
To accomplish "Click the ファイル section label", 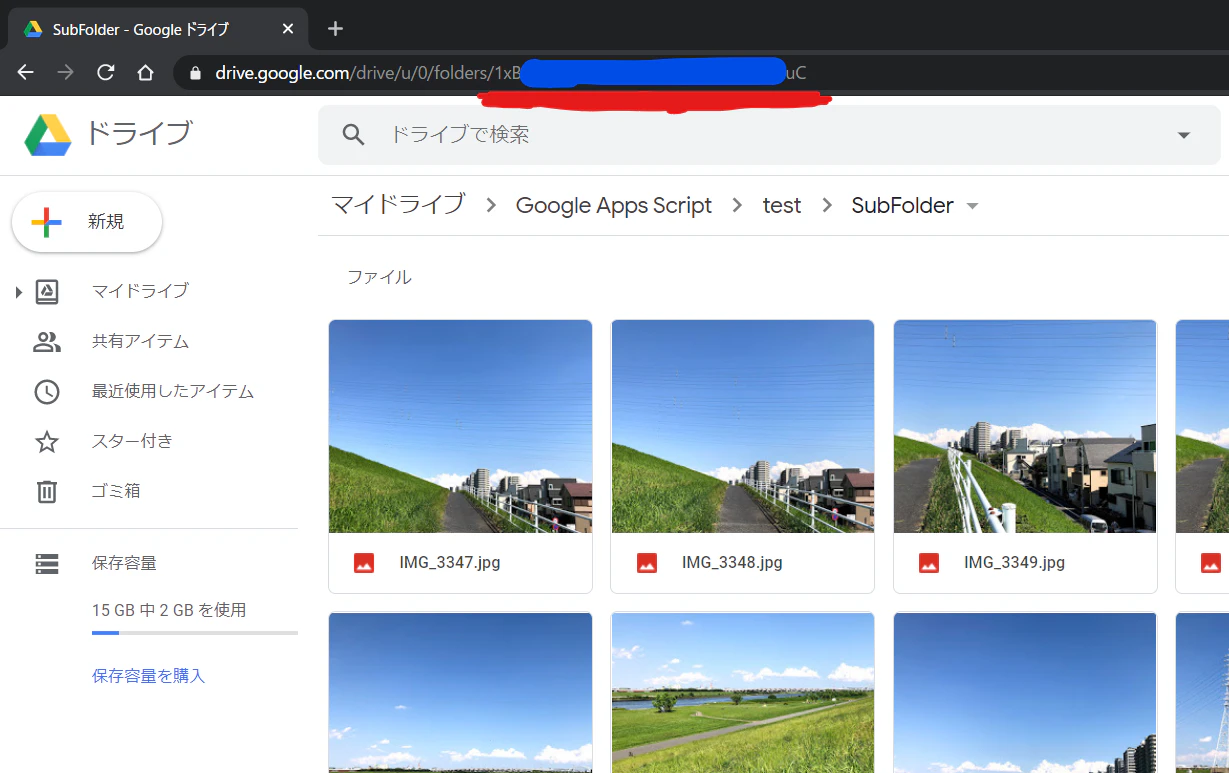I will 379,277.
